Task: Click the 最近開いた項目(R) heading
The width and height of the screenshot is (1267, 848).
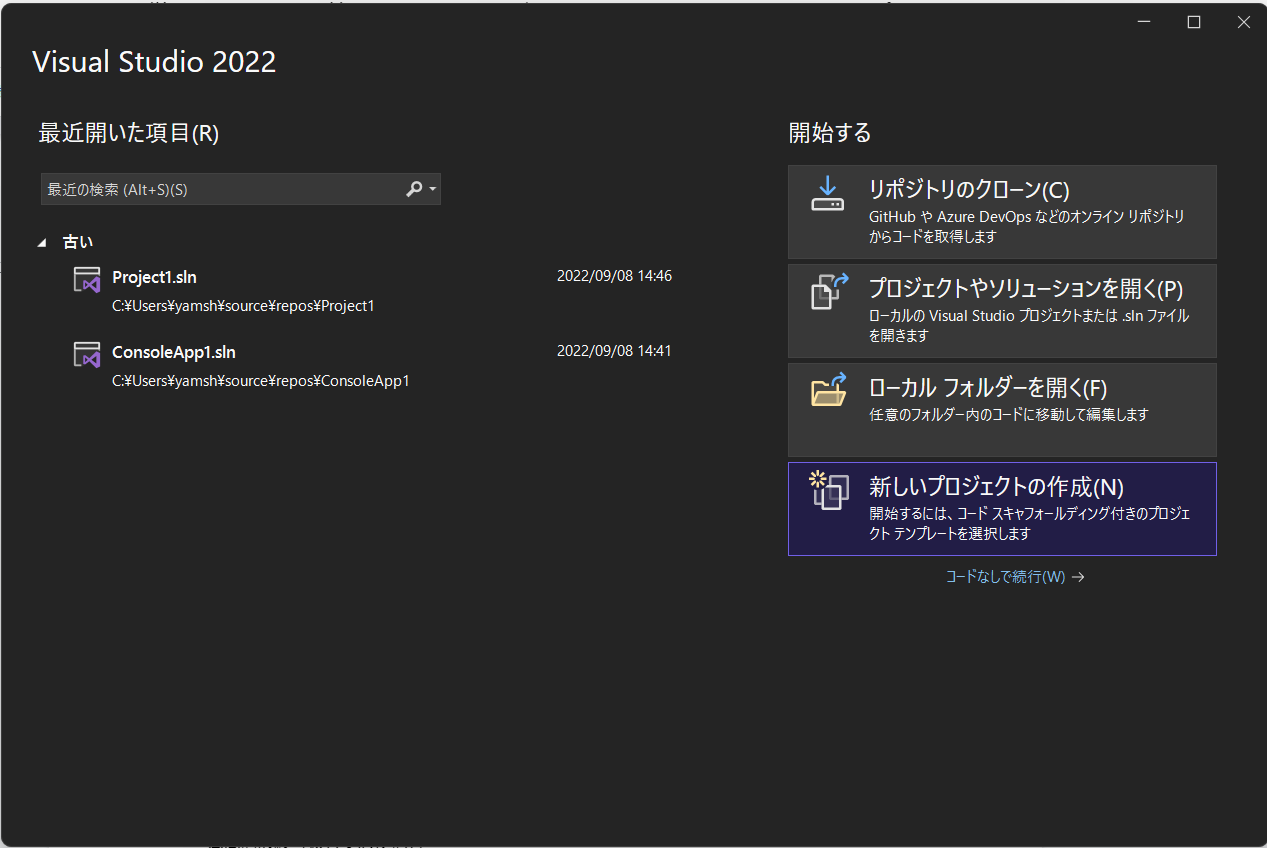Action: [x=128, y=133]
